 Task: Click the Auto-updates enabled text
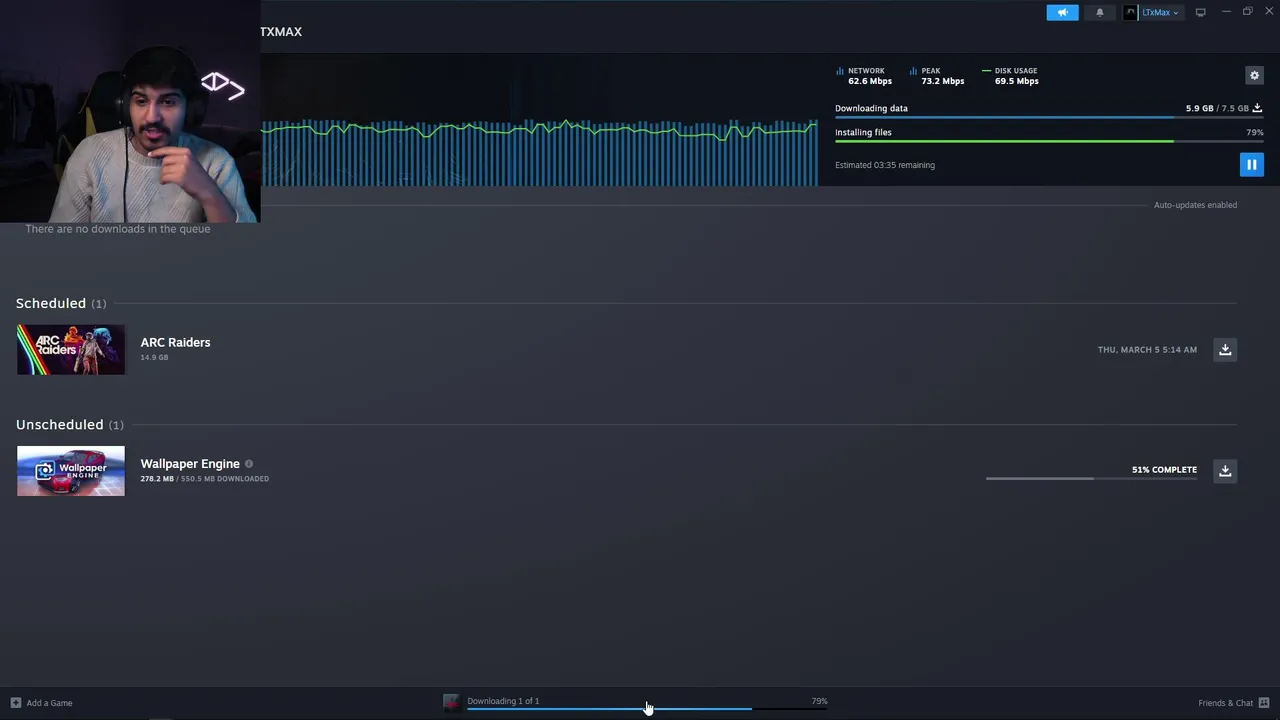click(x=1195, y=205)
